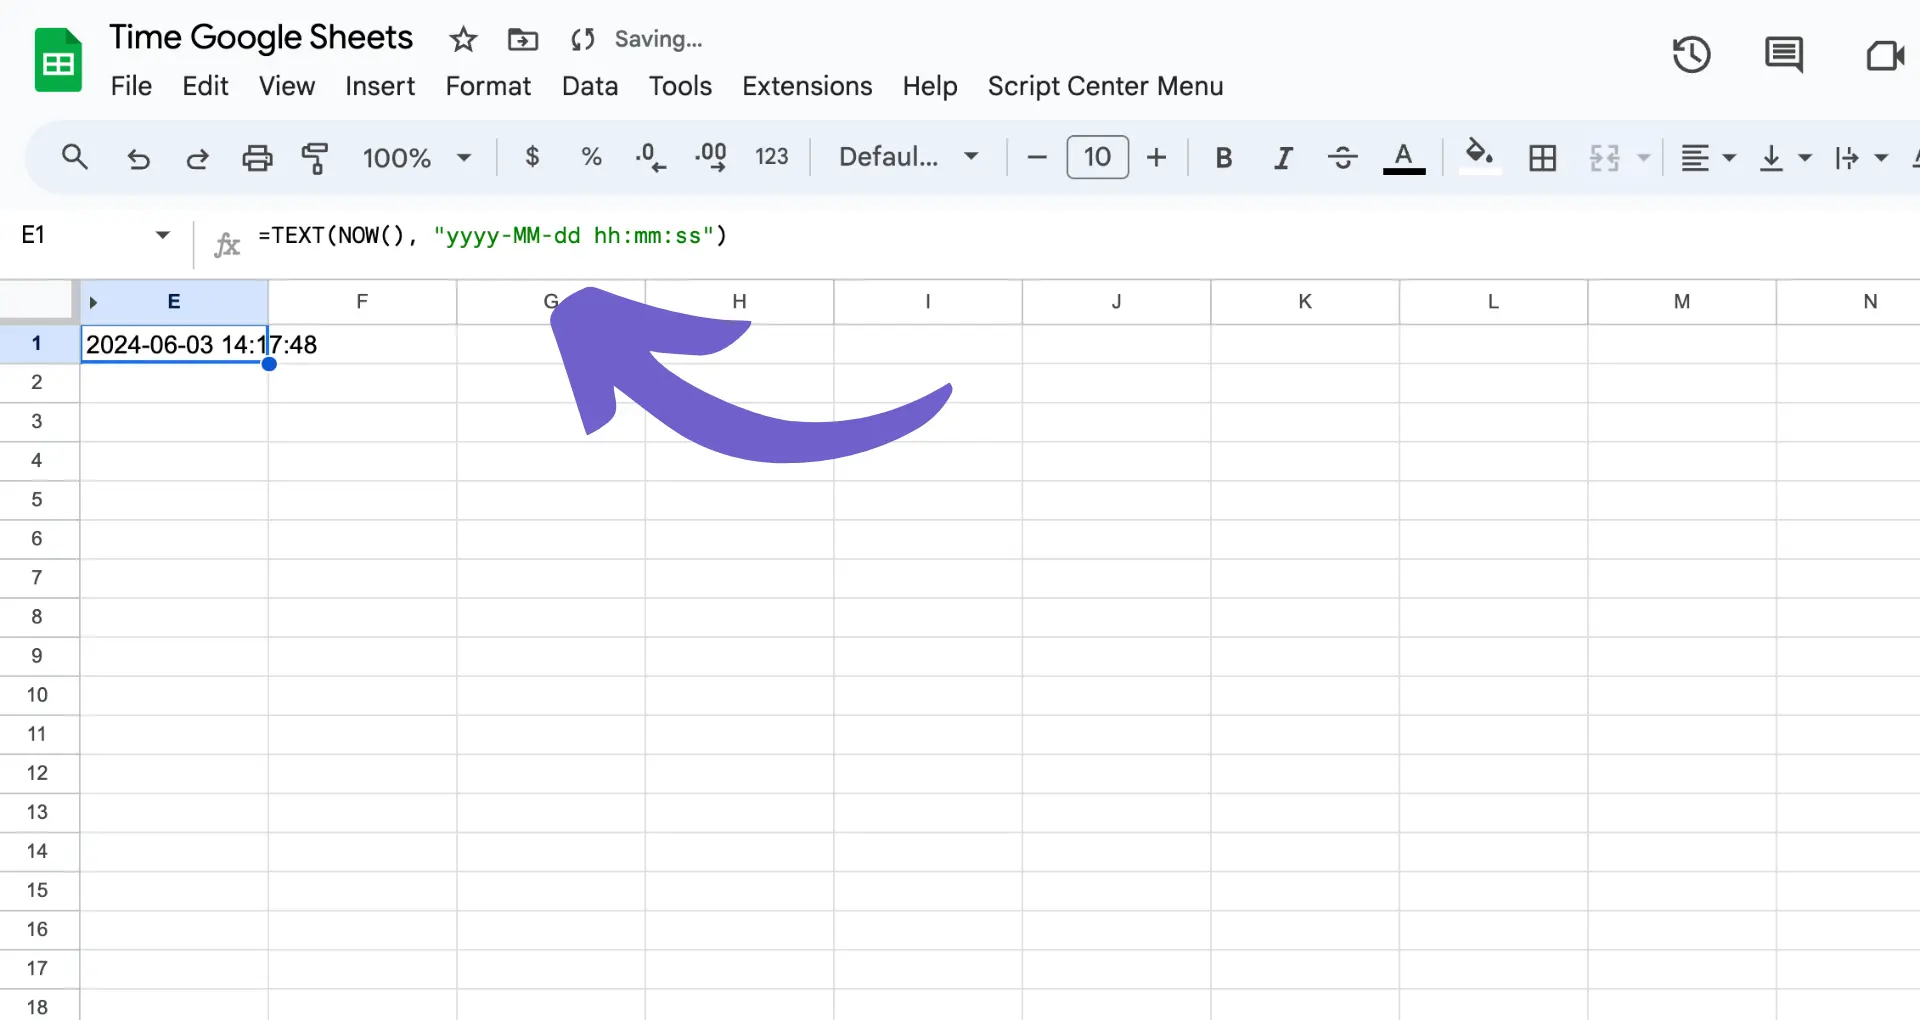Click the select-all corner box
Image resolution: width=1920 pixels, height=1020 pixels.
point(37,301)
